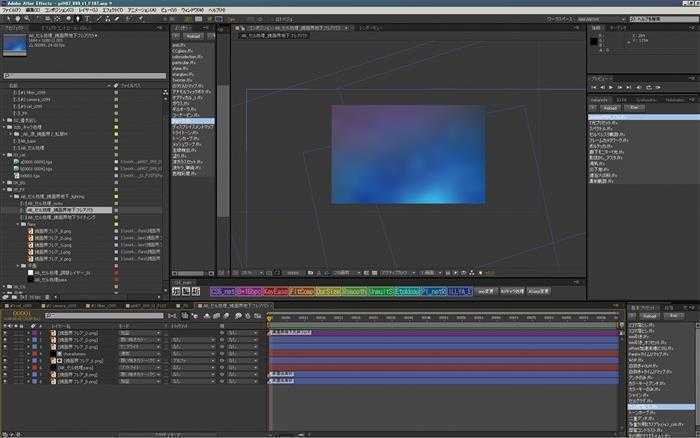Click the timeline current-time indicator marker

click(x=269, y=318)
